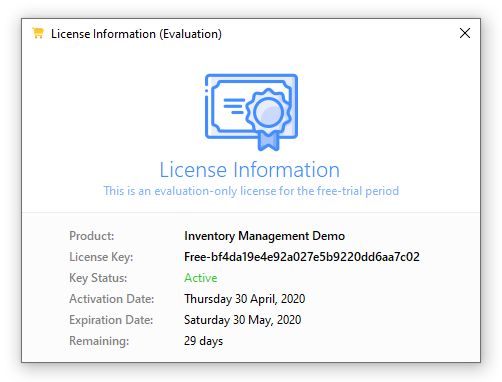Viewport: 502px width, 382px height.
Task: Click the certificate license icon
Action: [x=251, y=112]
